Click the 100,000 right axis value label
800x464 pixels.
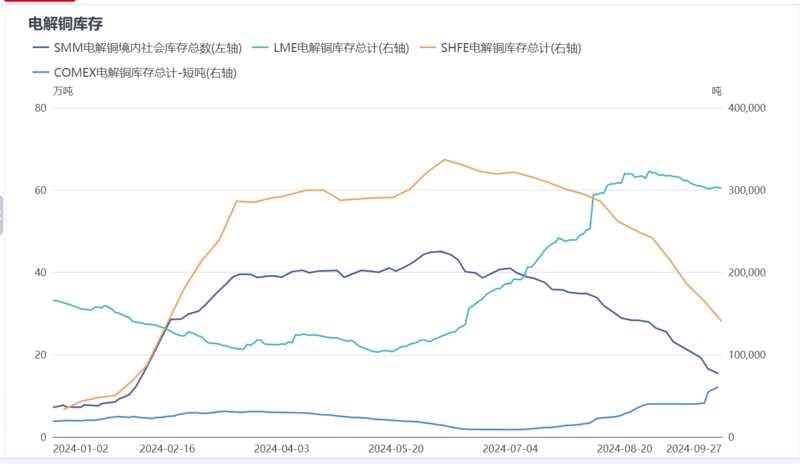745,355
